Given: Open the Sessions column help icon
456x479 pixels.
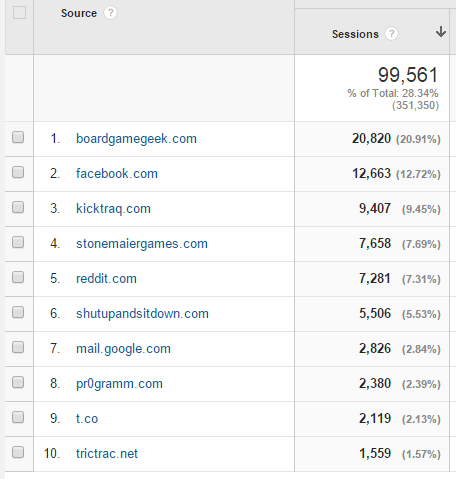Looking at the screenshot, I should [x=391, y=34].
